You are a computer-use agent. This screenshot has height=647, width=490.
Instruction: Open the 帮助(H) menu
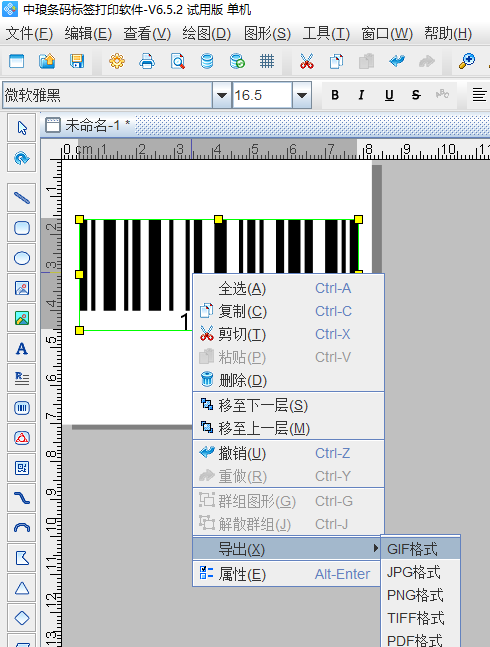[448, 34]
